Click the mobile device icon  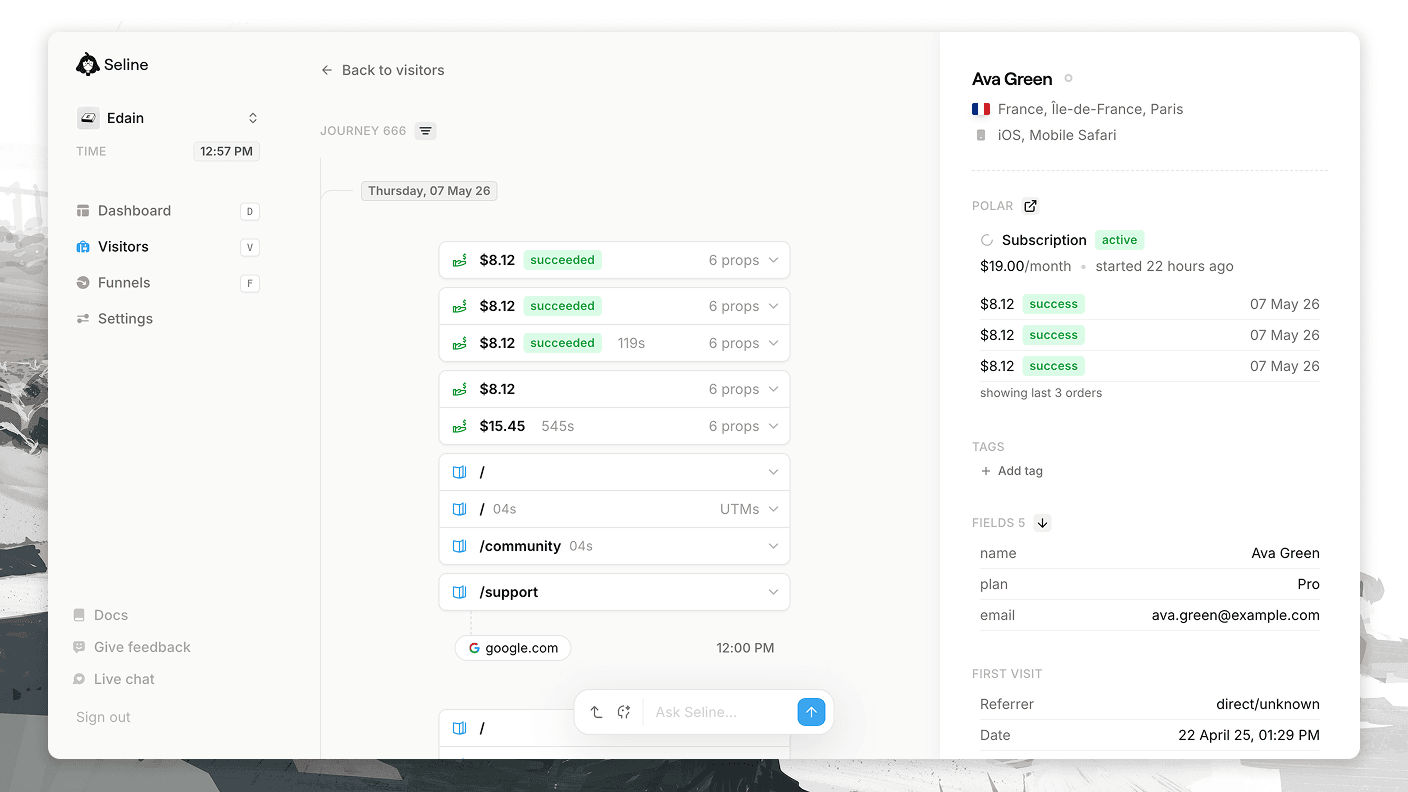(981, 135)
